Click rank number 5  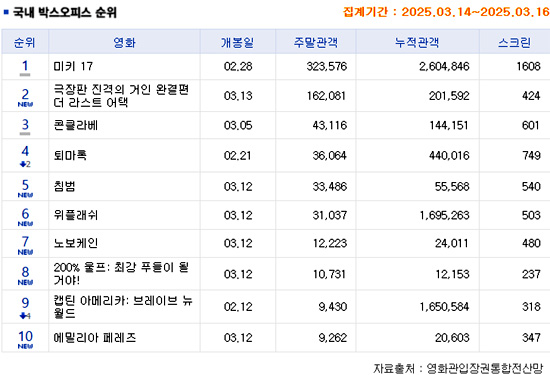[x=25, y=185]
